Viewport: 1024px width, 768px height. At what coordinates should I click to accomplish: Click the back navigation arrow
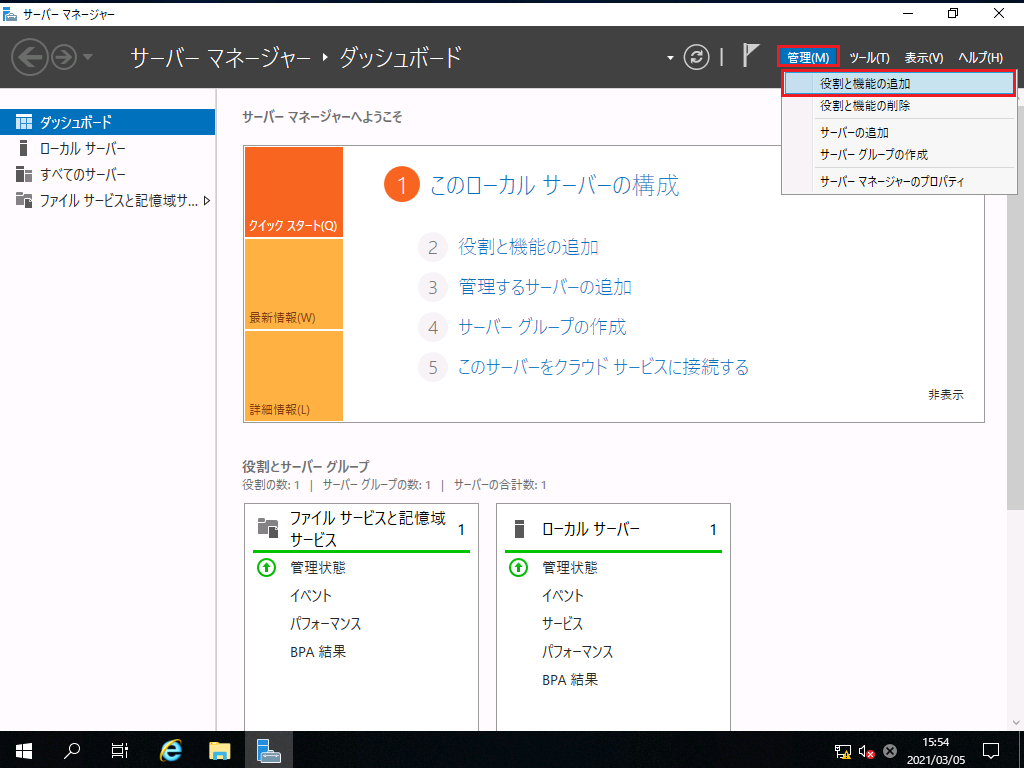(x=29, y=57)
